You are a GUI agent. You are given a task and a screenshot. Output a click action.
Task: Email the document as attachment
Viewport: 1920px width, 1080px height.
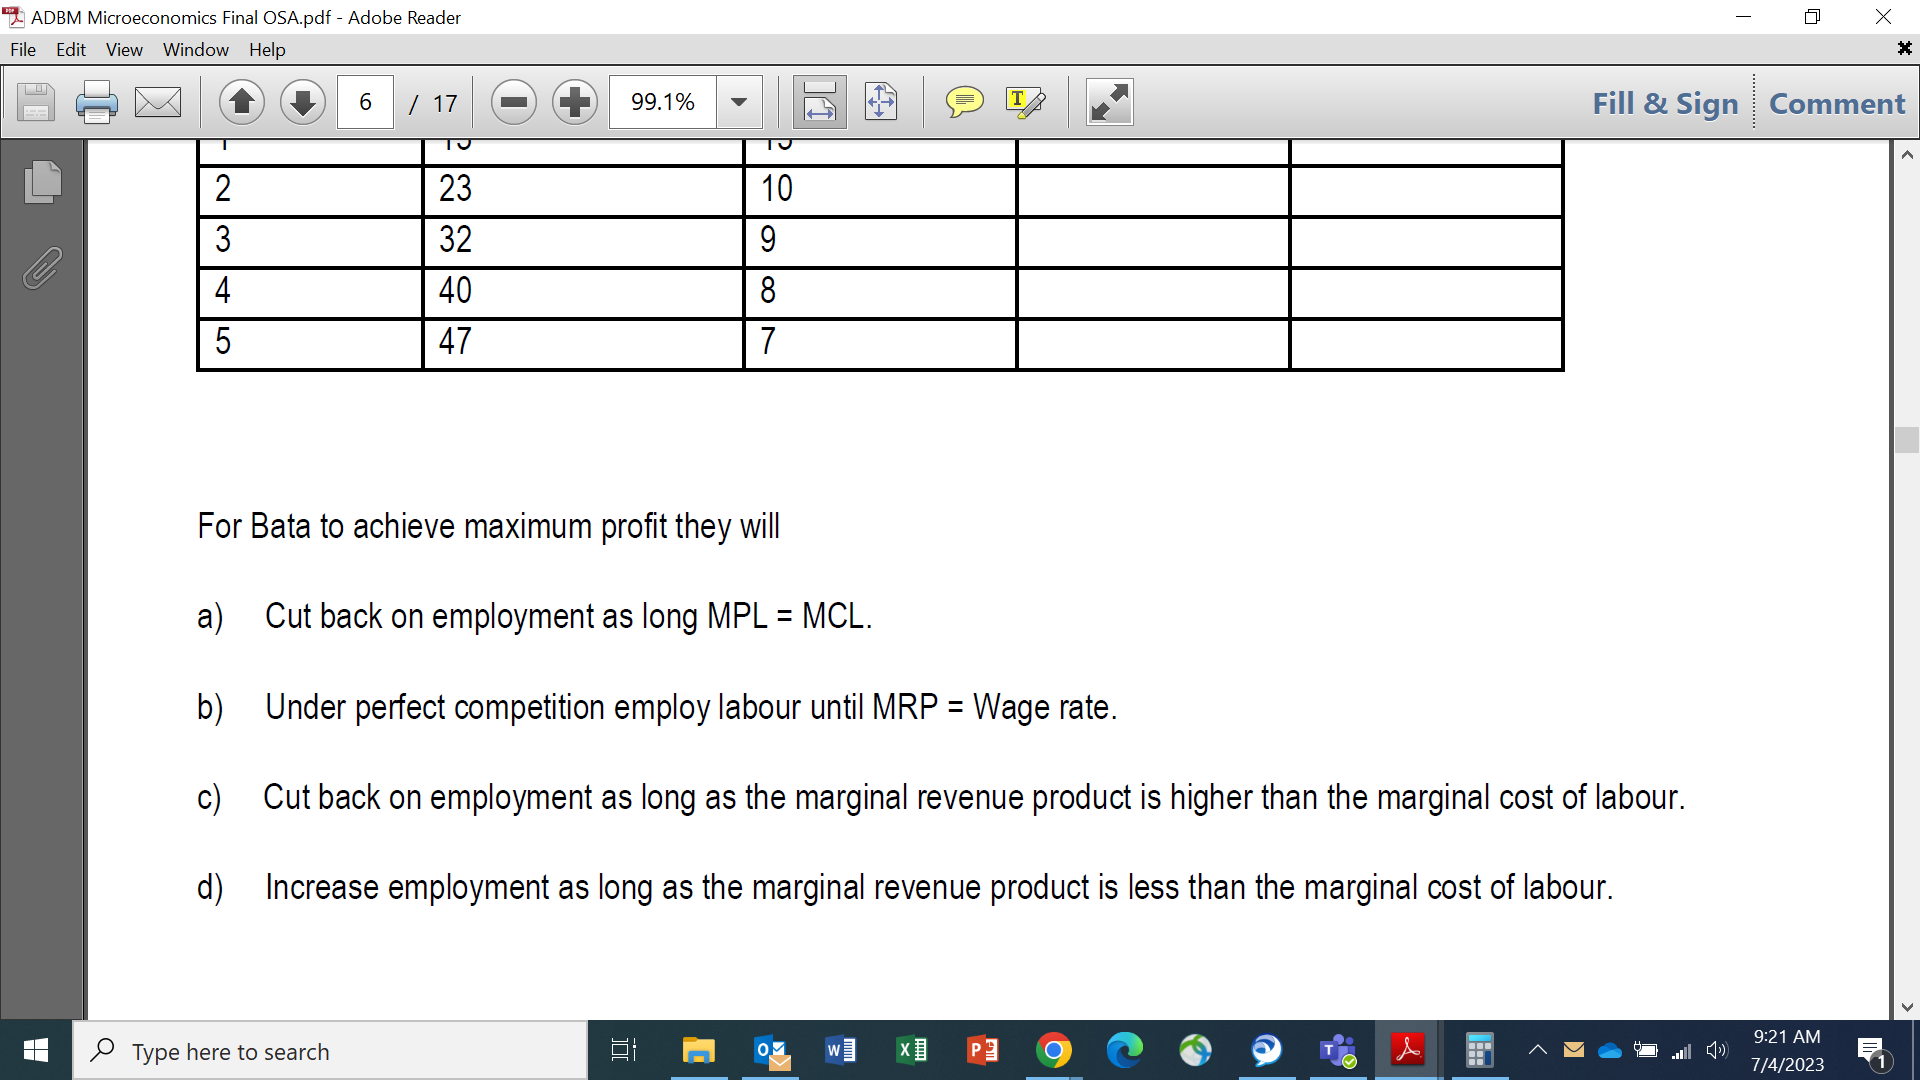pos(157,101)
